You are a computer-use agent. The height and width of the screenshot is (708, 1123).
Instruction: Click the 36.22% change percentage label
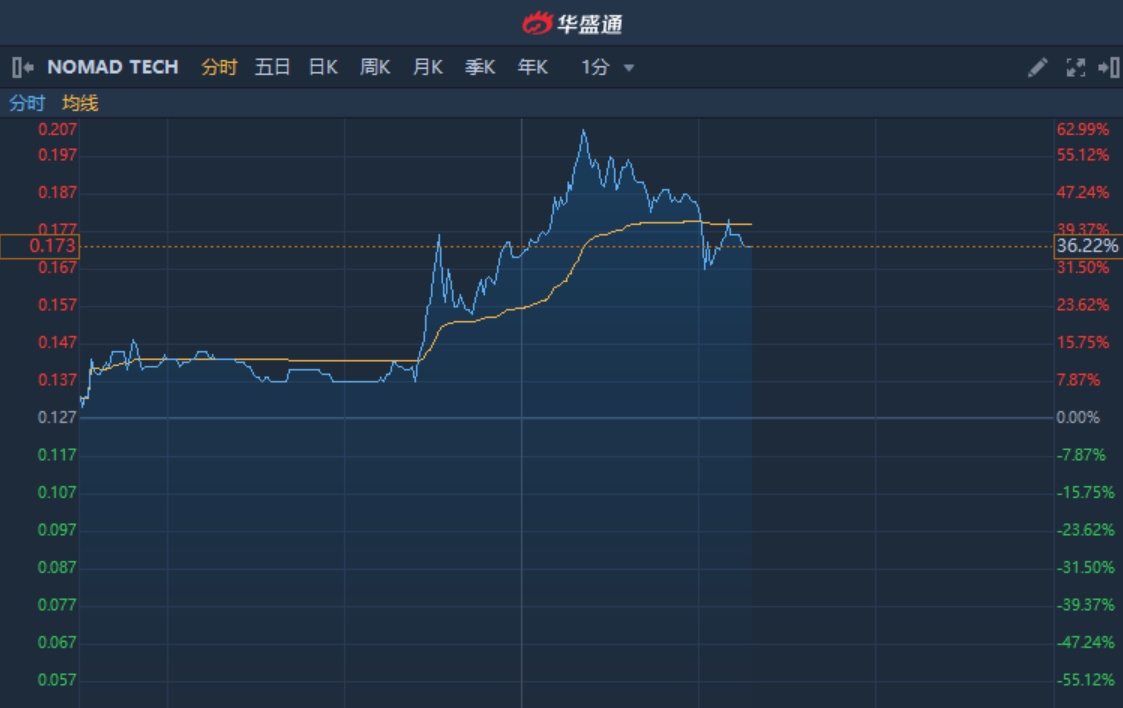point(1087,245)
